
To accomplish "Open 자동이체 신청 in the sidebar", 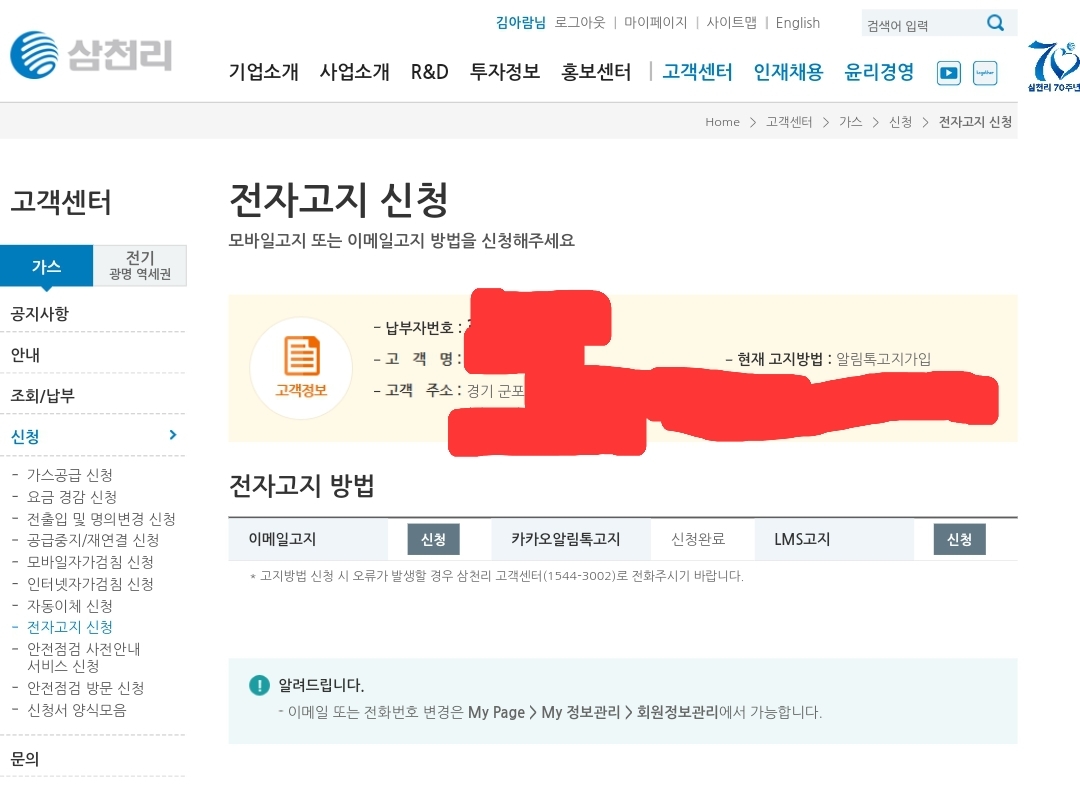I will (70, 606).
